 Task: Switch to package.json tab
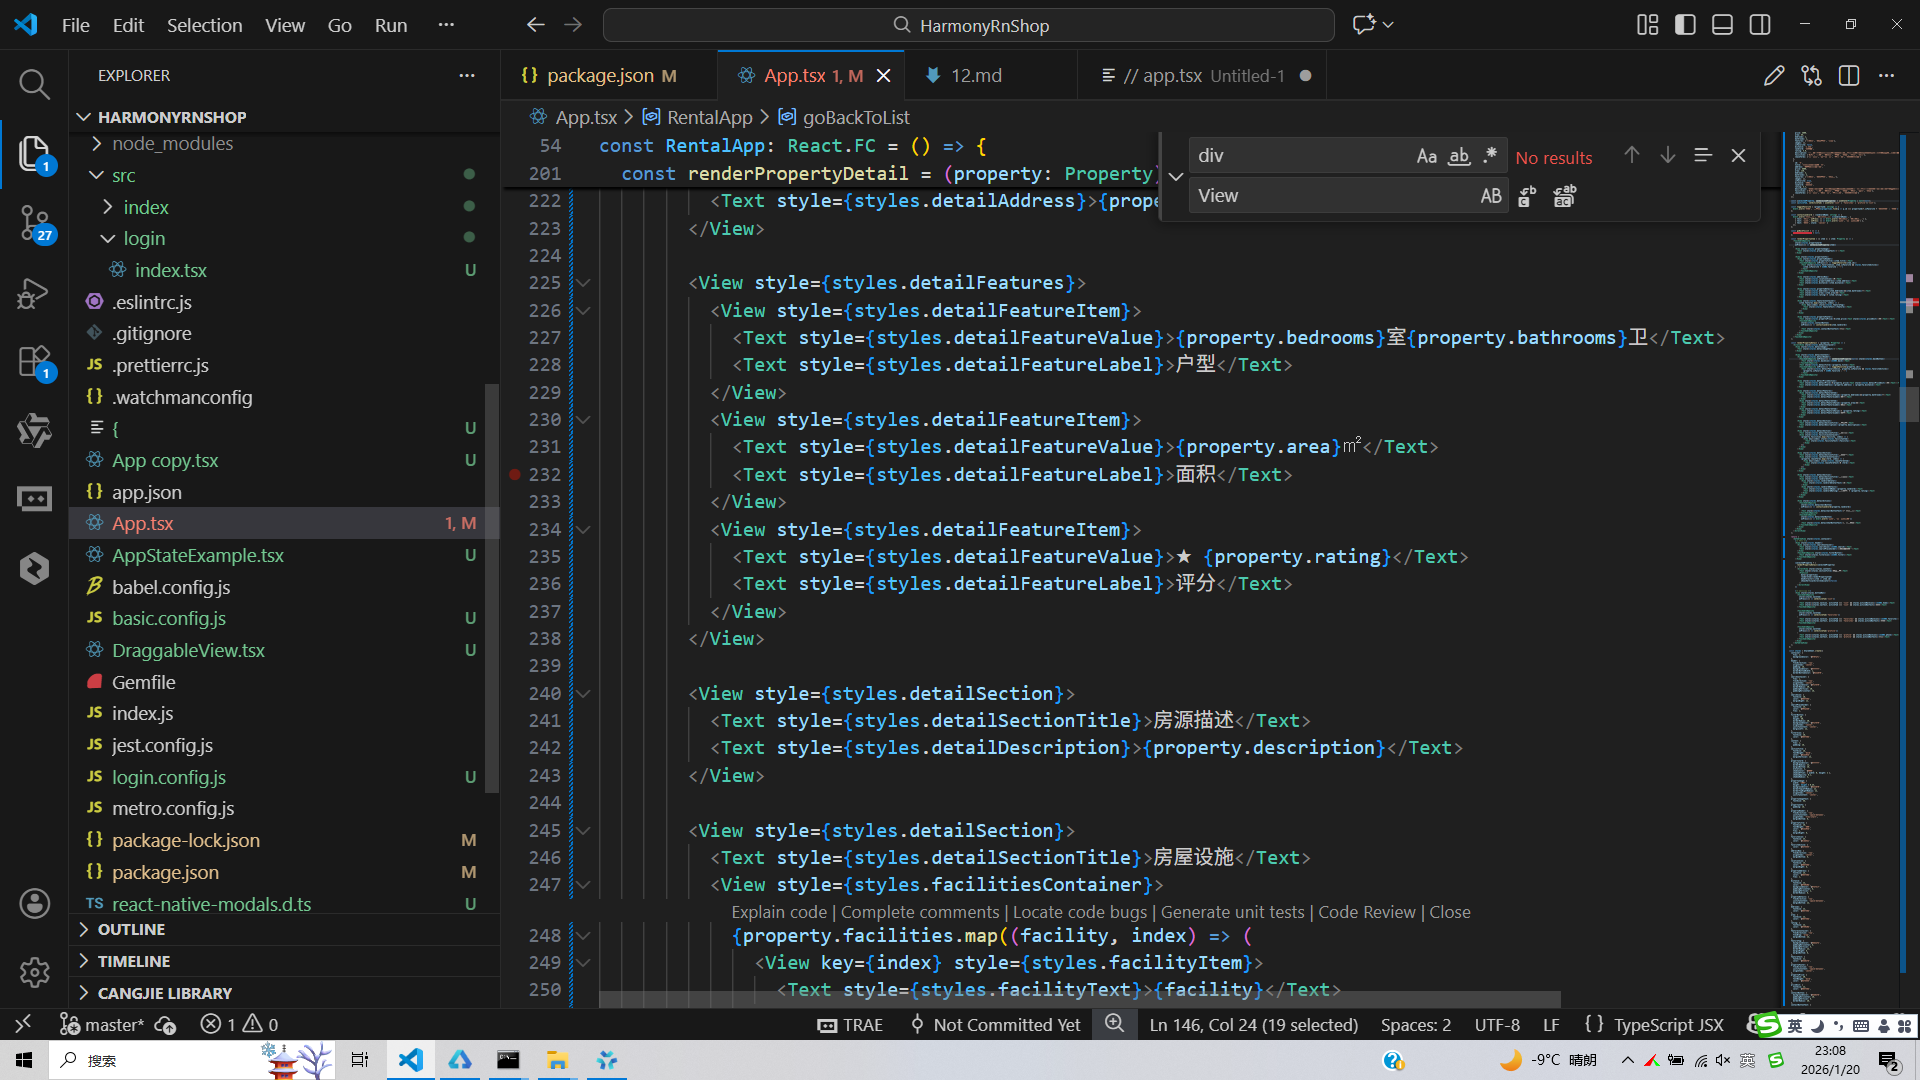[600, 76]
